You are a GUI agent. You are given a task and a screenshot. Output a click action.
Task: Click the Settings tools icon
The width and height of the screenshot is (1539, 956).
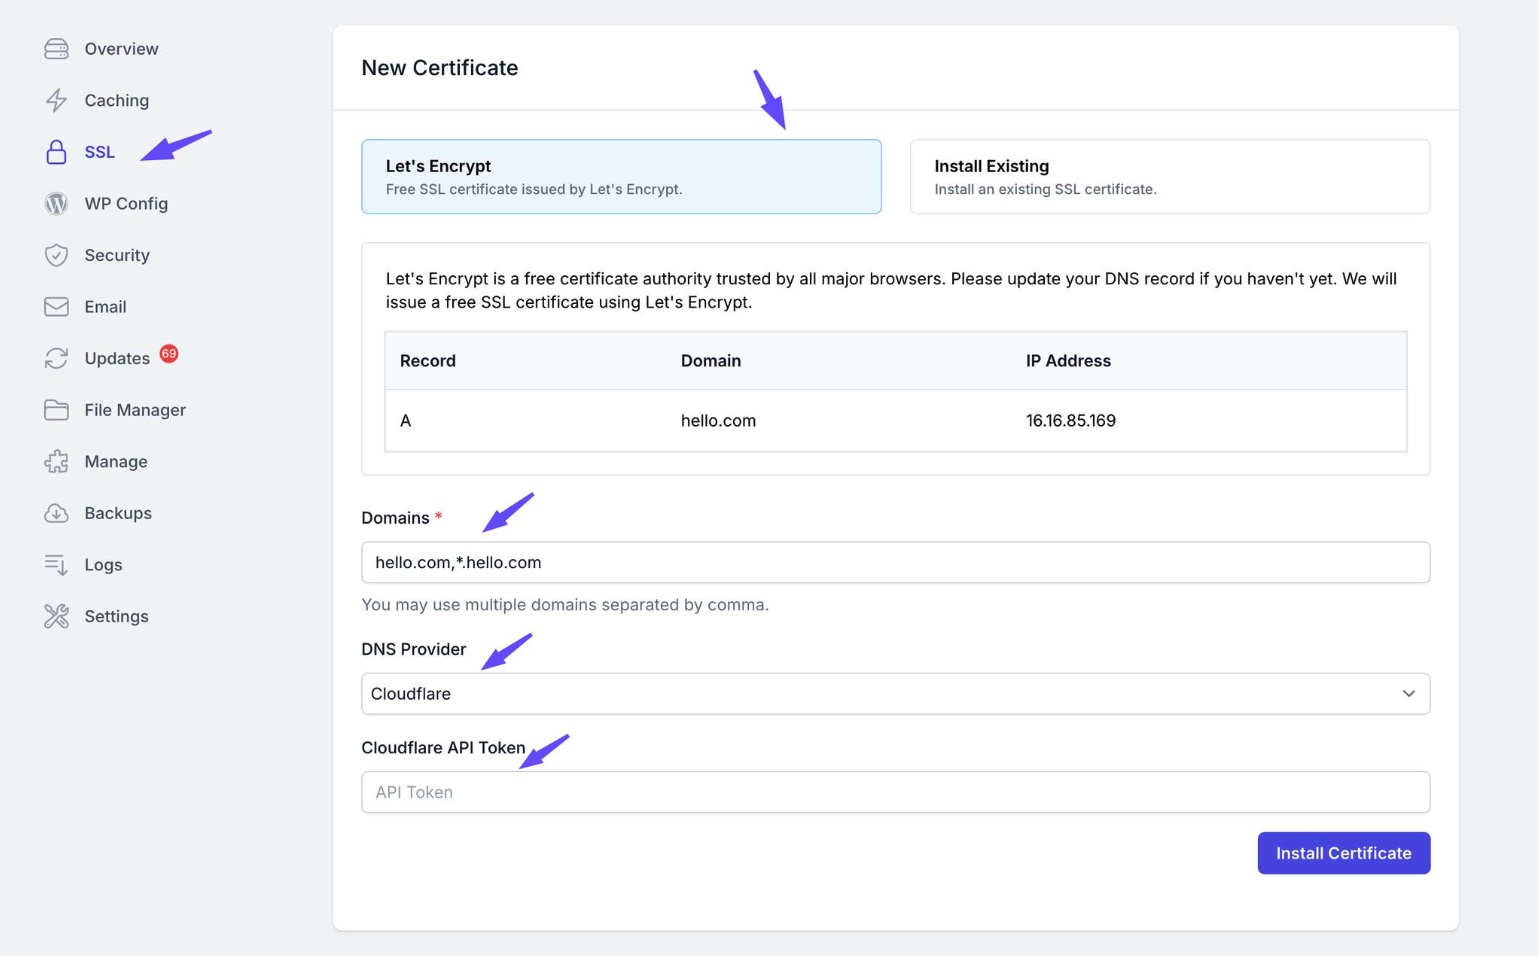[56, 616]
